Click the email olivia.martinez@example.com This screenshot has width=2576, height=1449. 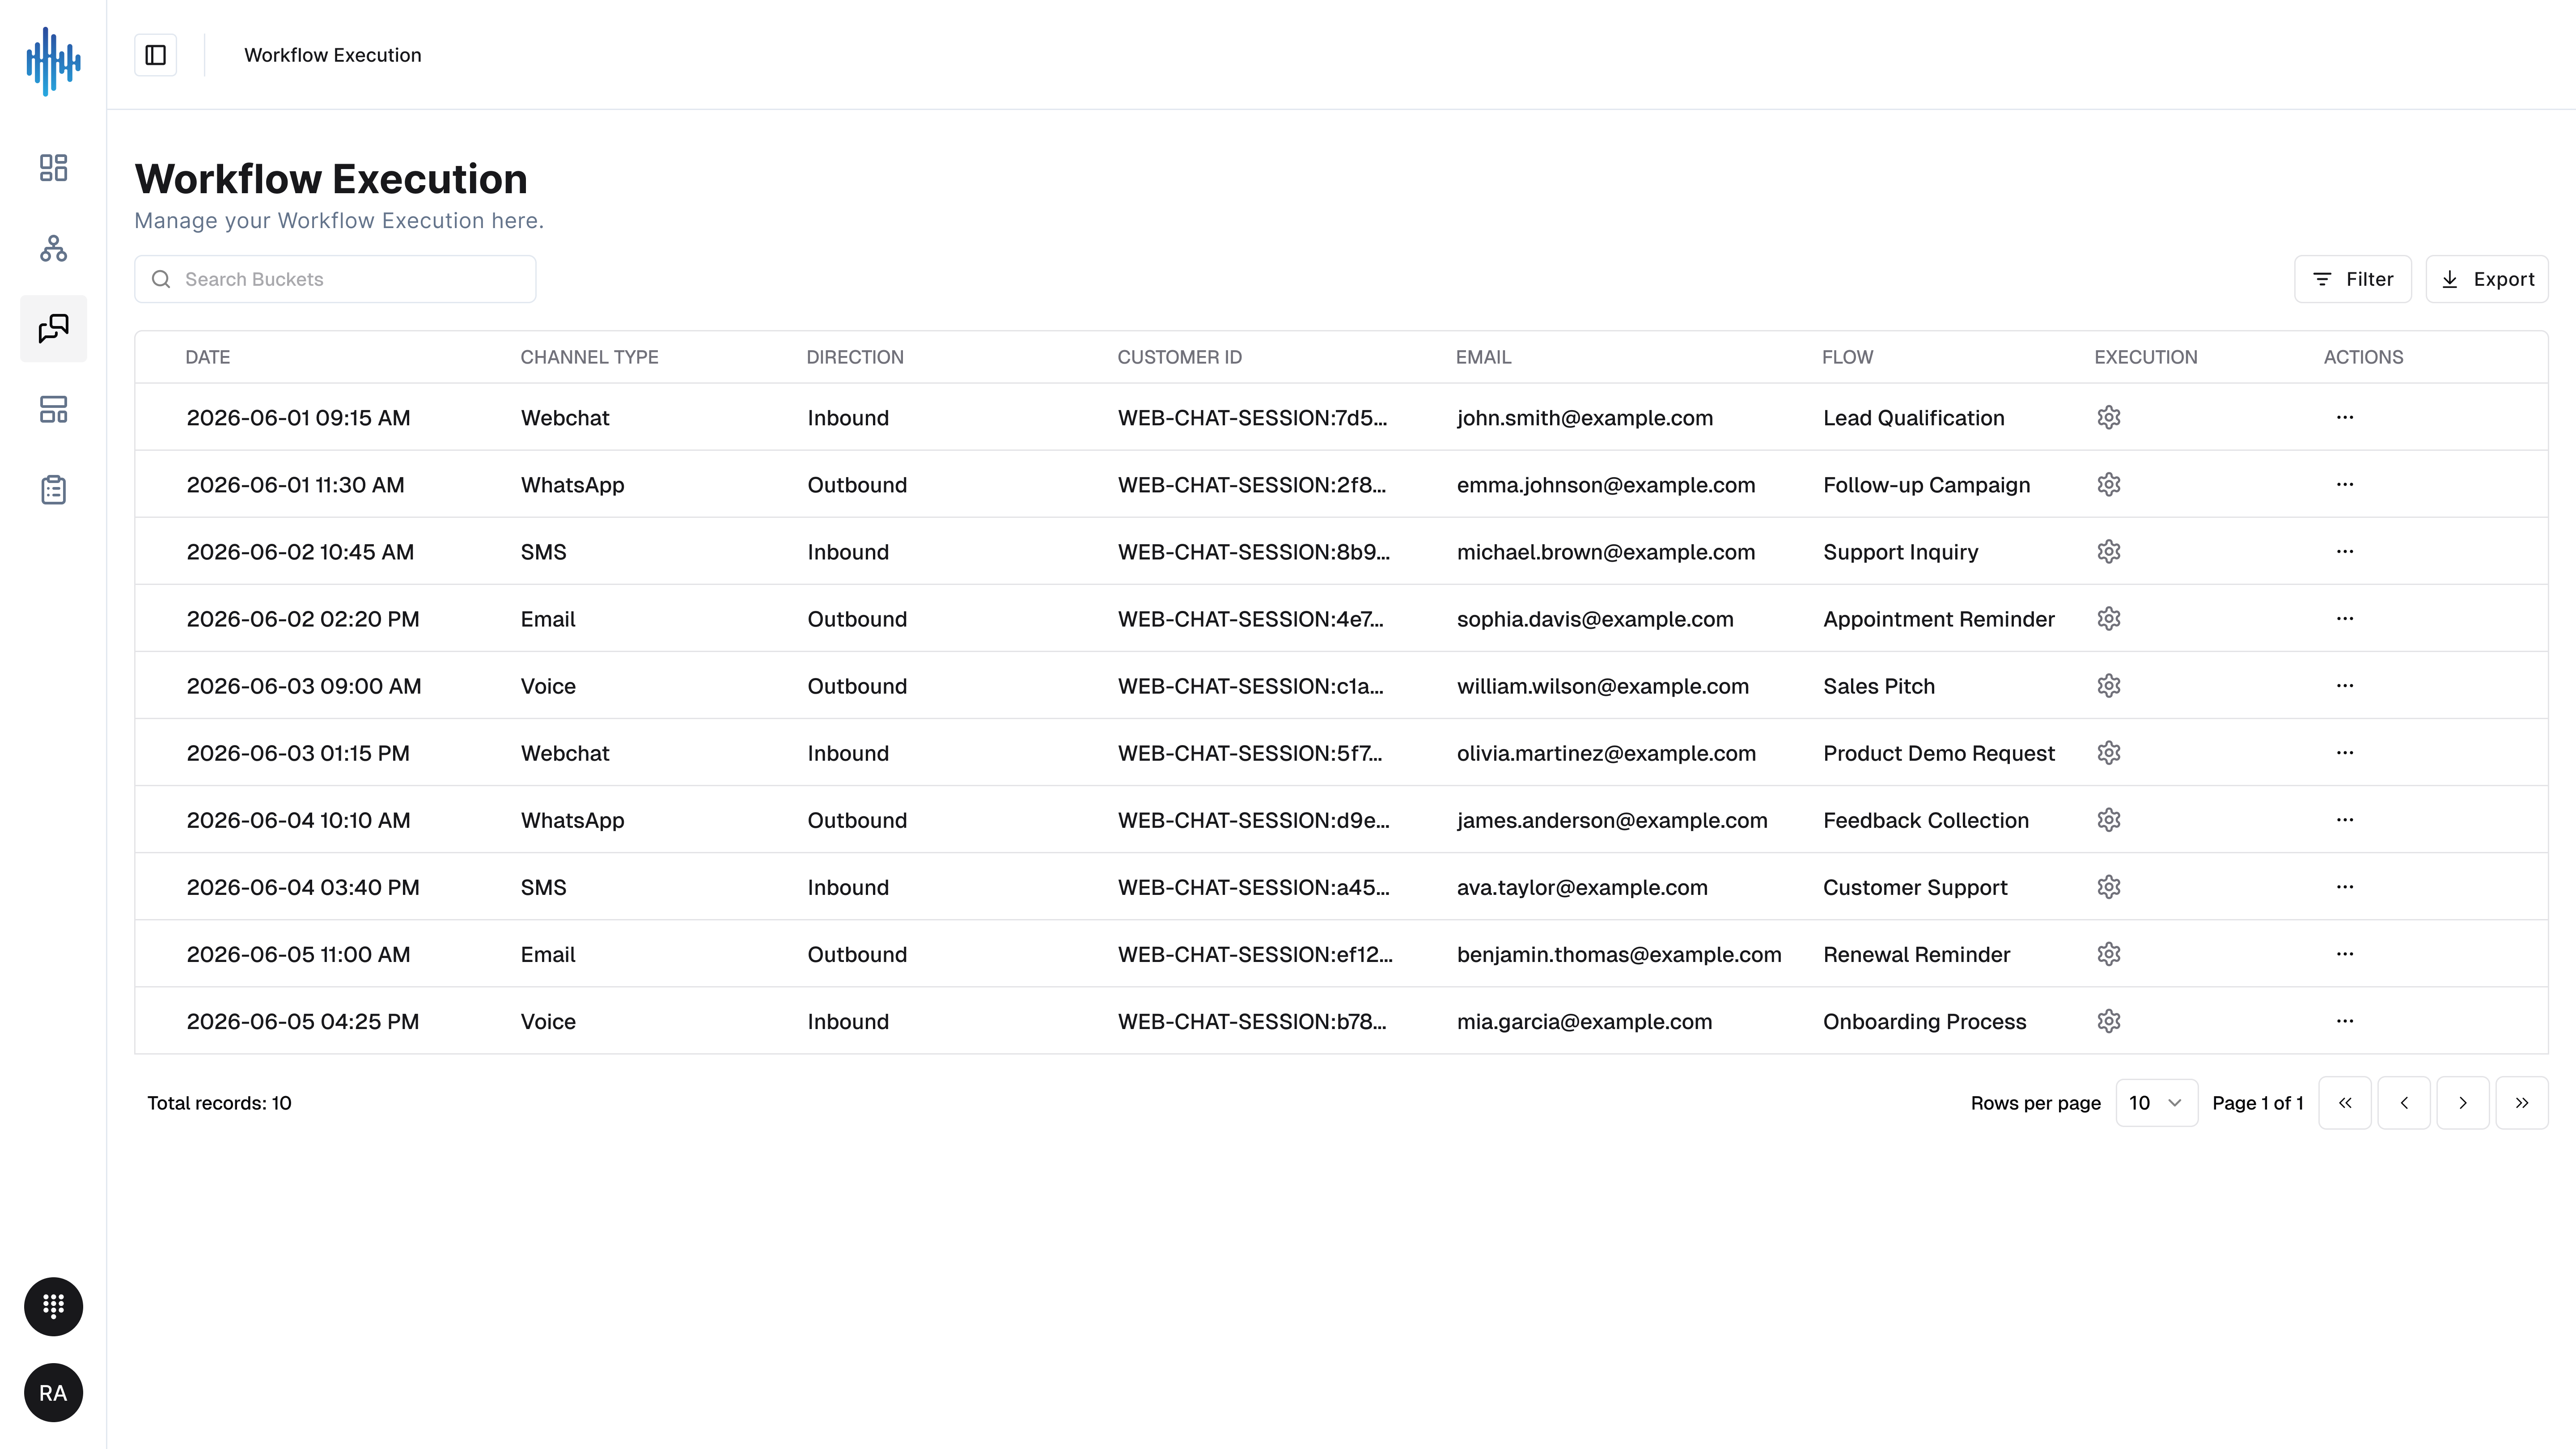click(x=1606, y=753)
